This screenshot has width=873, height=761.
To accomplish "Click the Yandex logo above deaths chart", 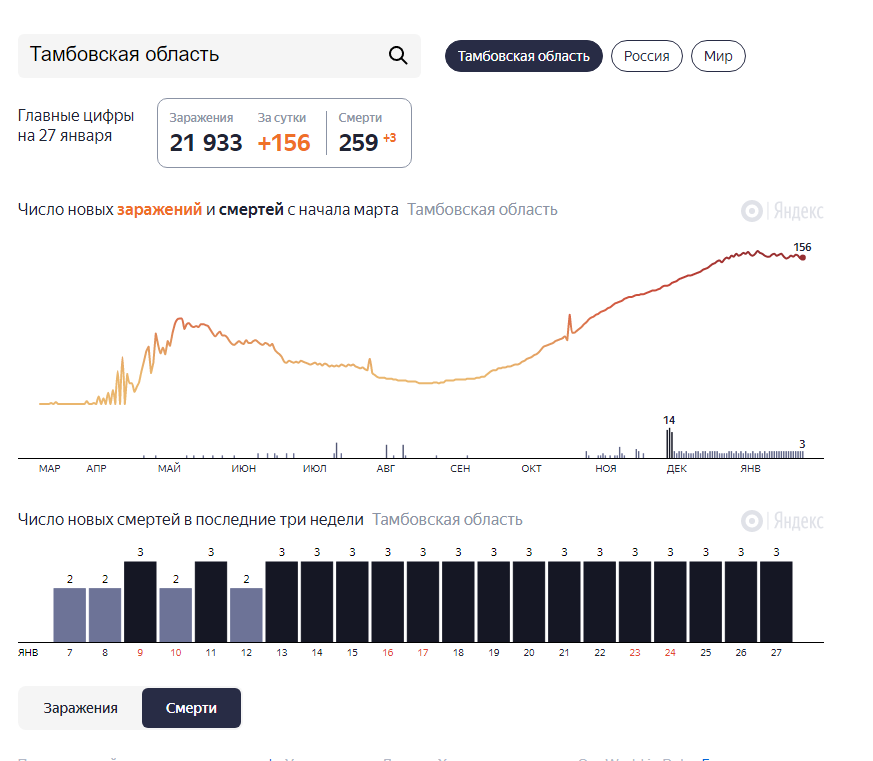I will [x=782, y=521].
